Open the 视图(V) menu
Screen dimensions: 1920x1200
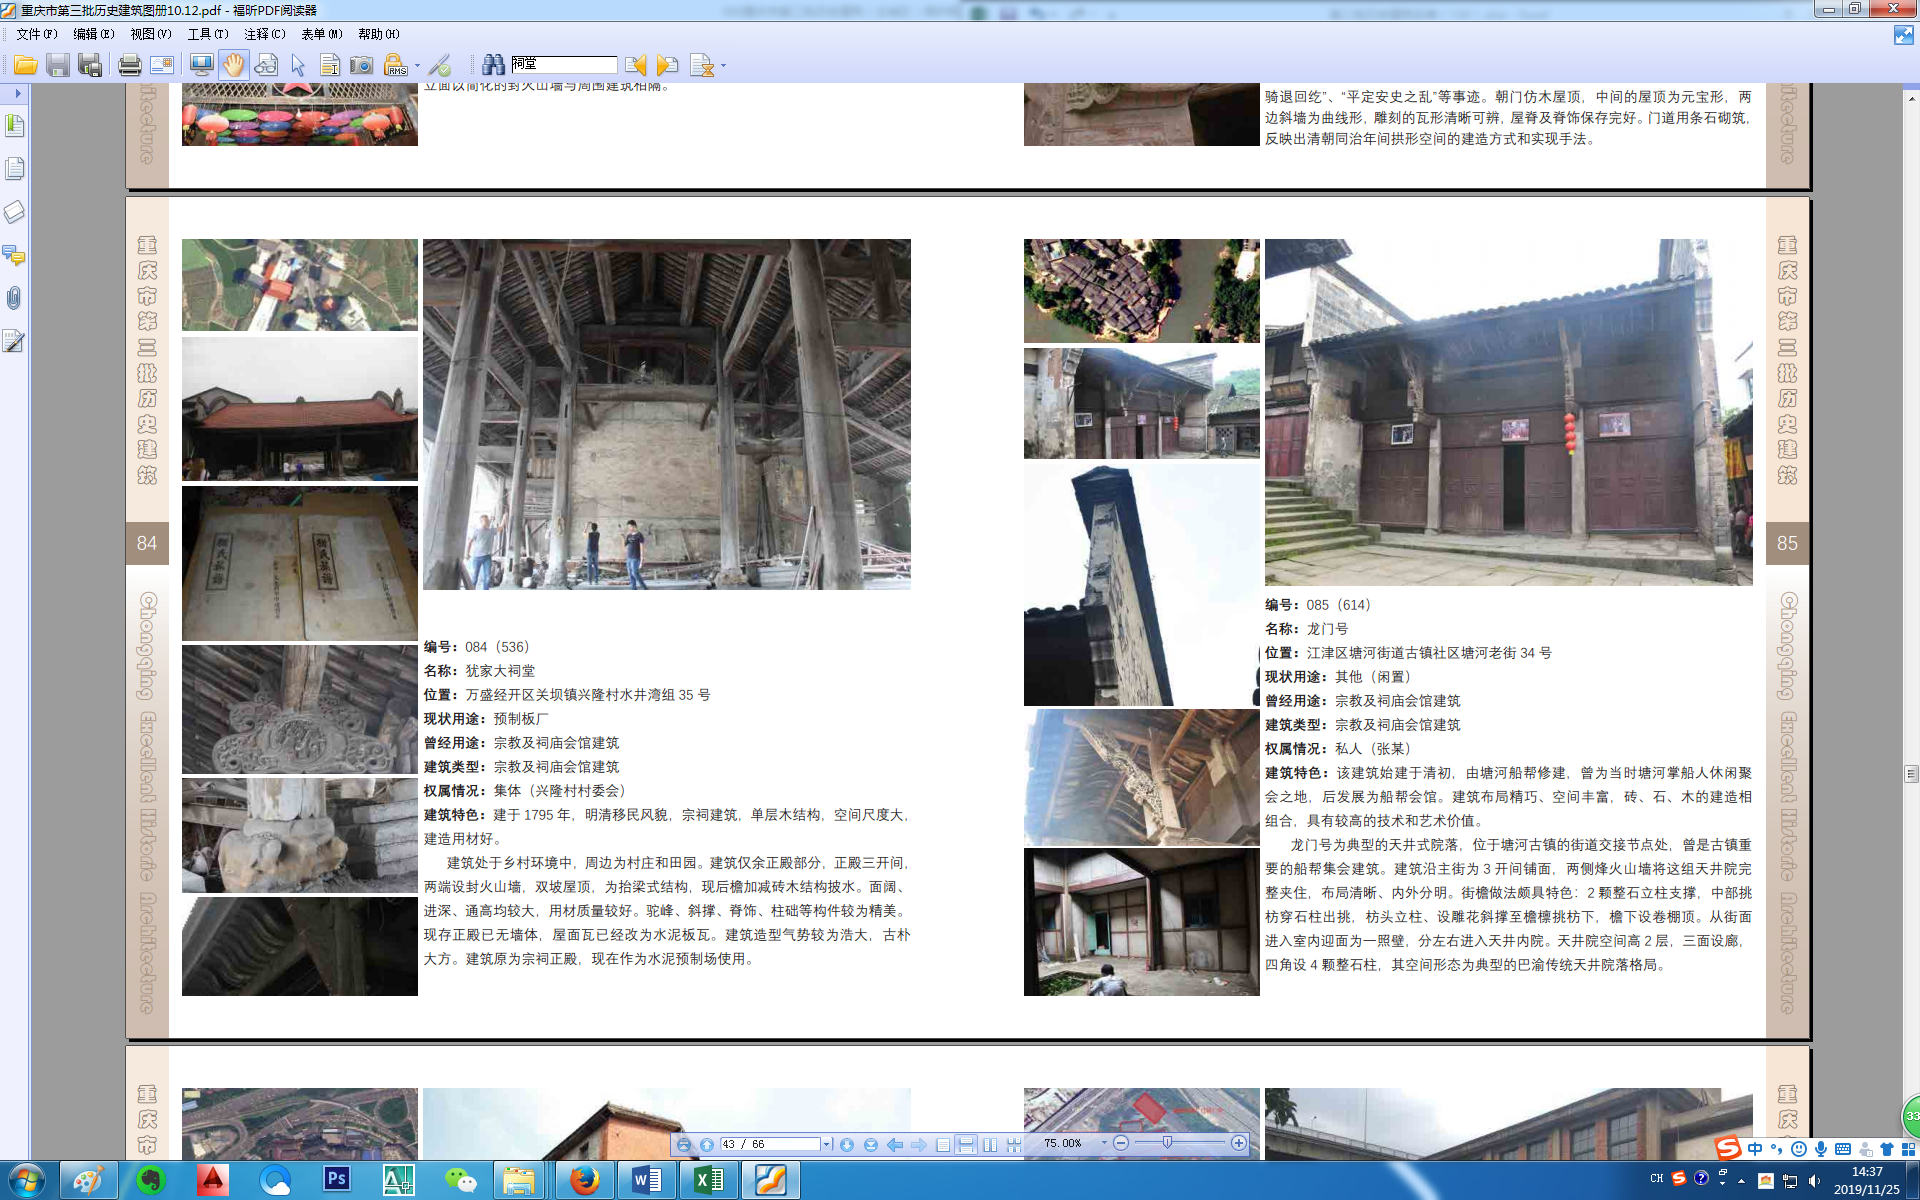[151, 34]
